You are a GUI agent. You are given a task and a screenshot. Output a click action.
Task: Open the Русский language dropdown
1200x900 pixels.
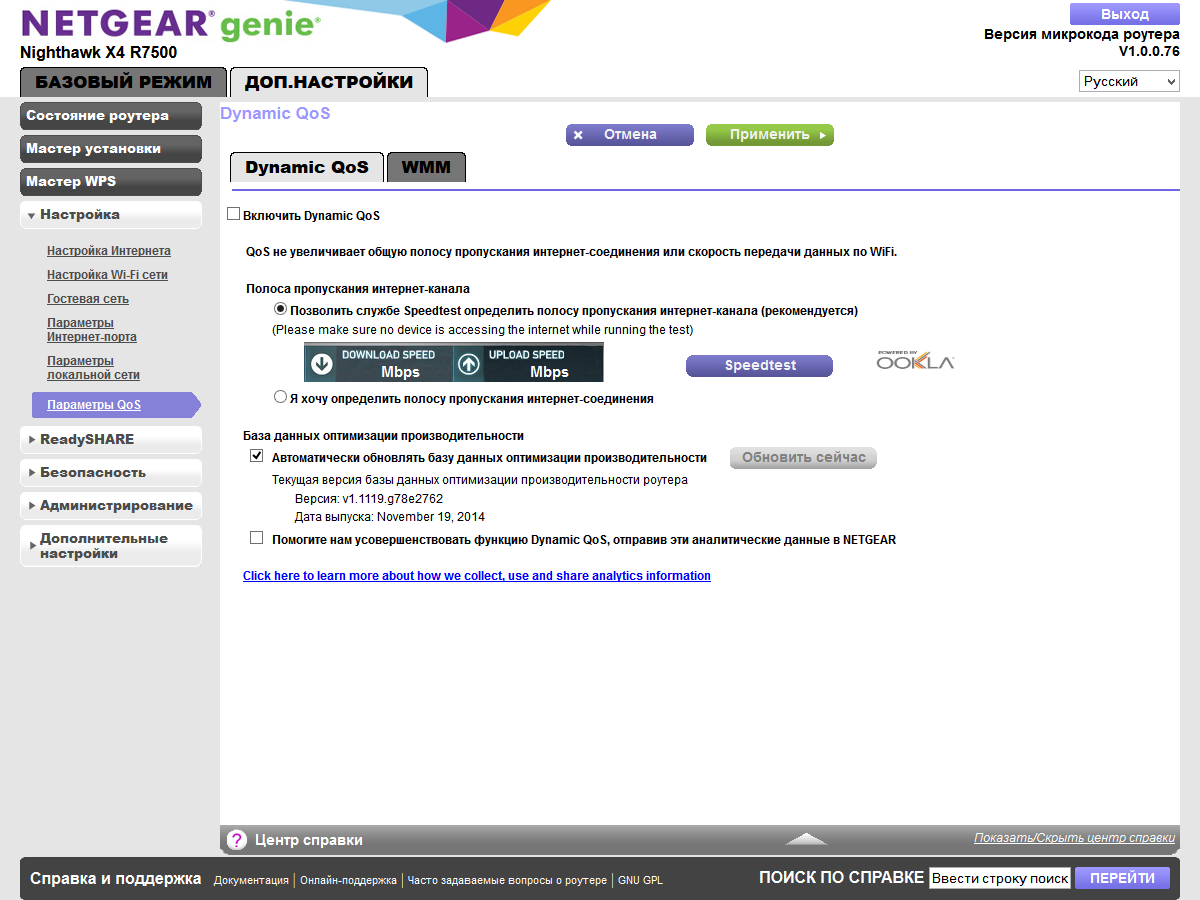[x=1129, y=82]
